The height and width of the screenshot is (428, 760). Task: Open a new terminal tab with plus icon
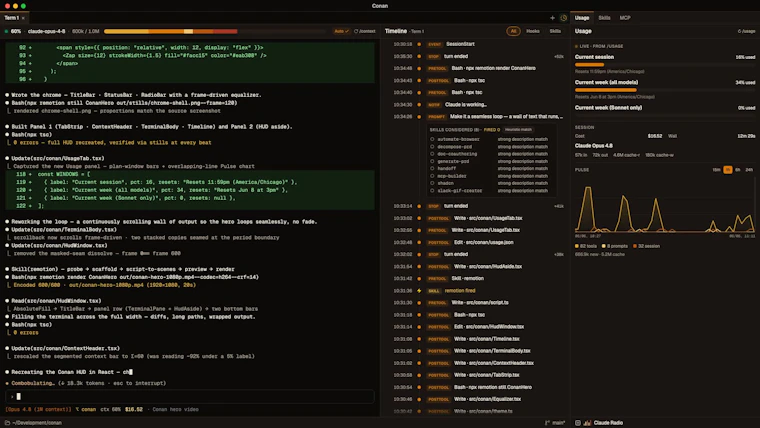(552, 18)
